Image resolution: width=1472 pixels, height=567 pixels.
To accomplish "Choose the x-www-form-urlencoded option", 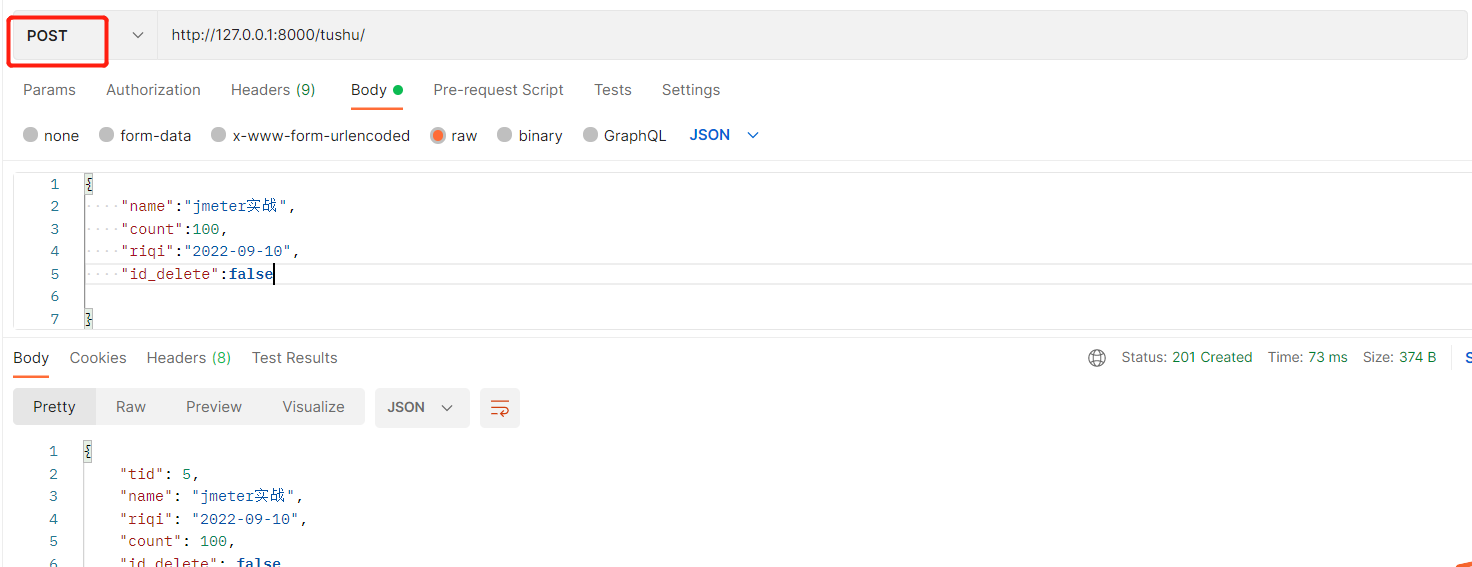I will [x=219, y=135].
